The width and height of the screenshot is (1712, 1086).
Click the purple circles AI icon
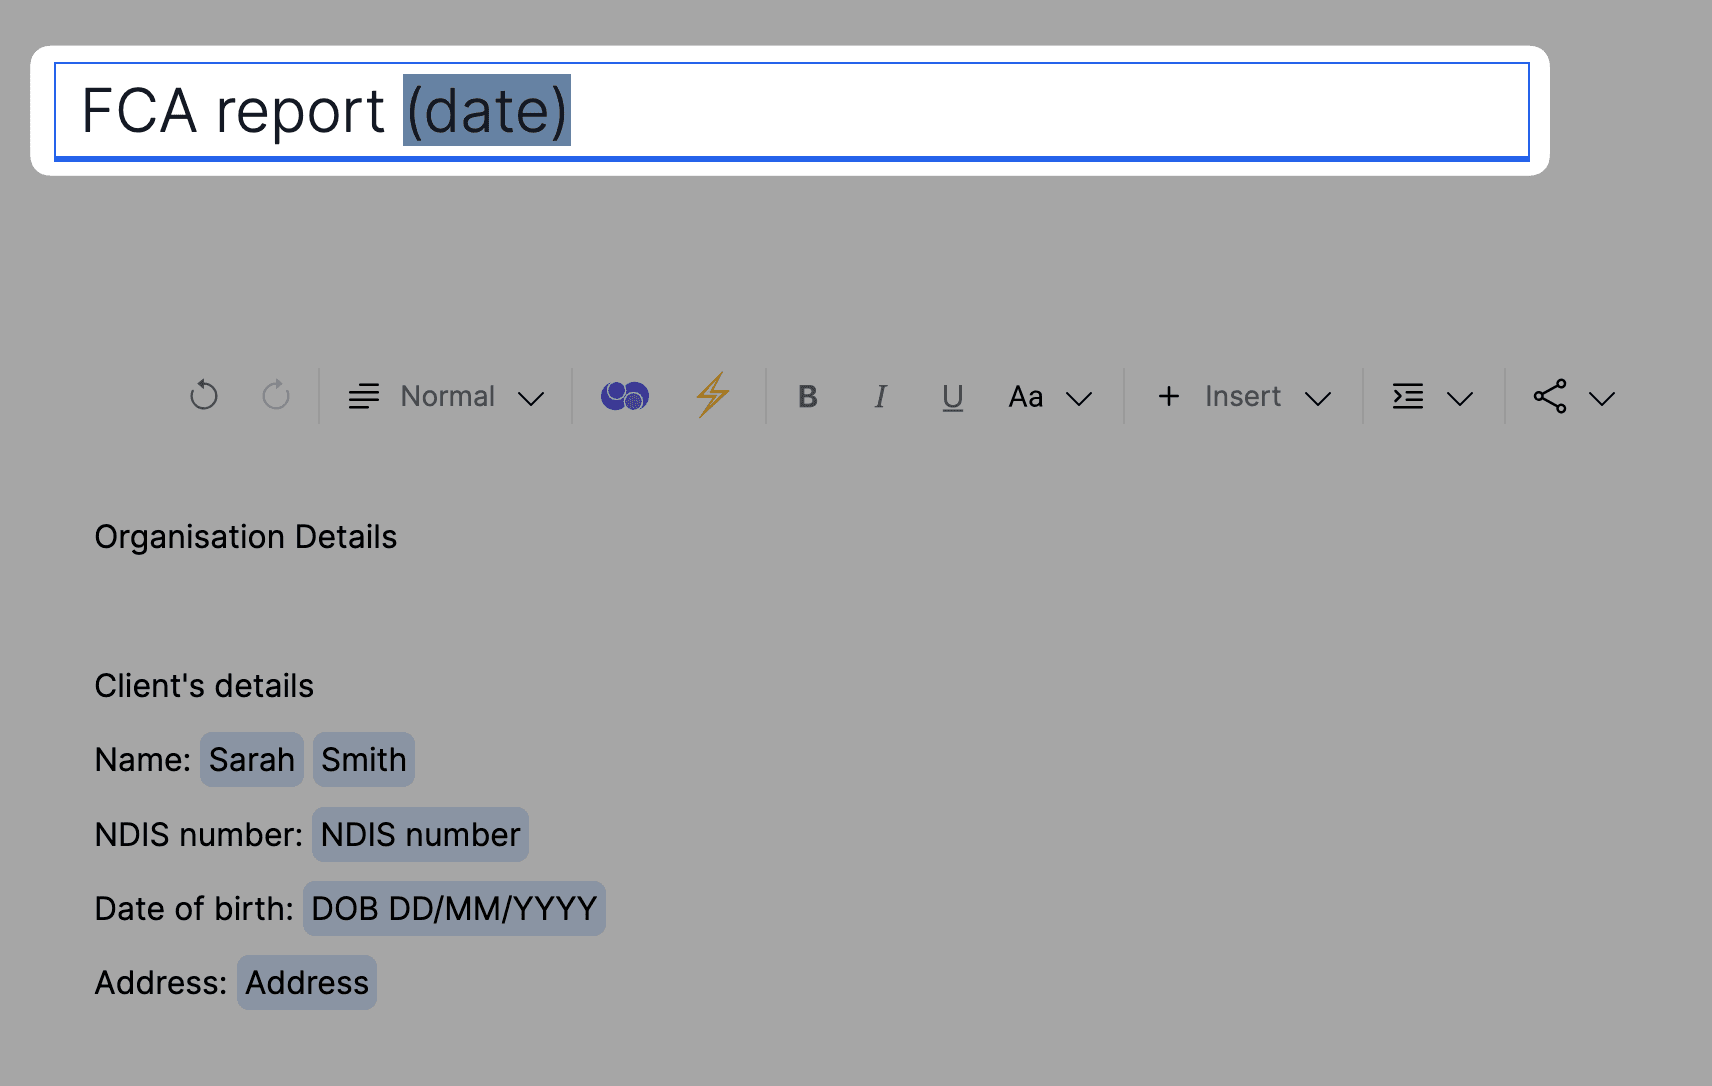pos(625,396)
